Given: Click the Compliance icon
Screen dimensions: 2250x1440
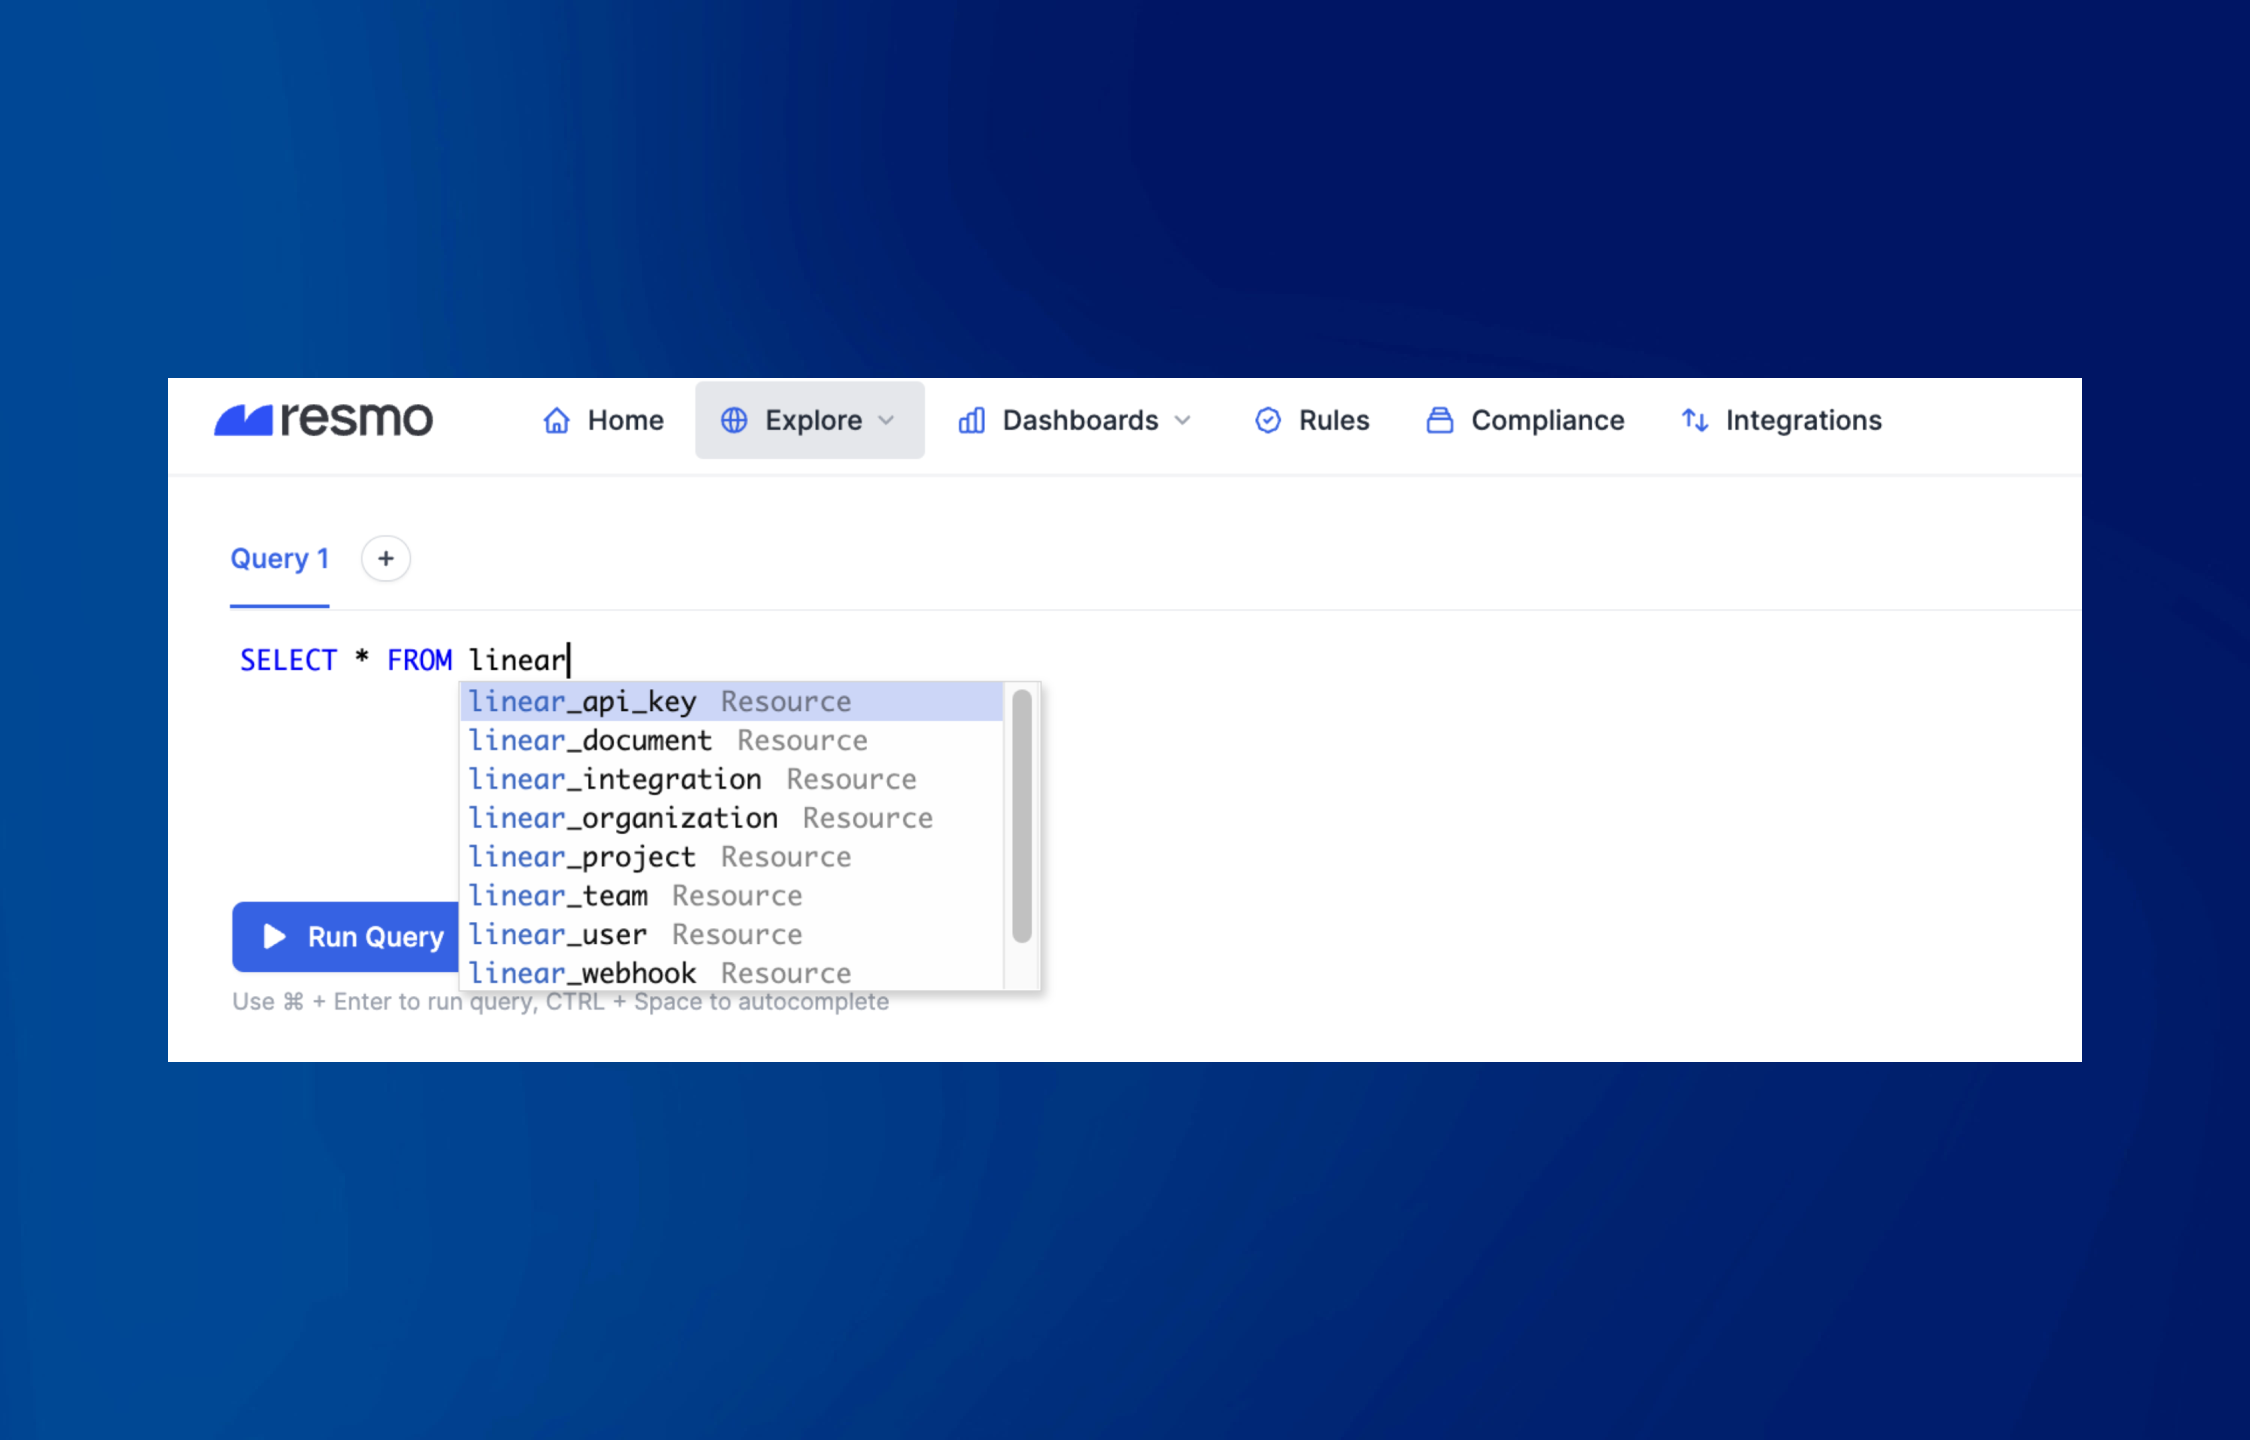Looking at the screenshot, I should [1439, 420].
